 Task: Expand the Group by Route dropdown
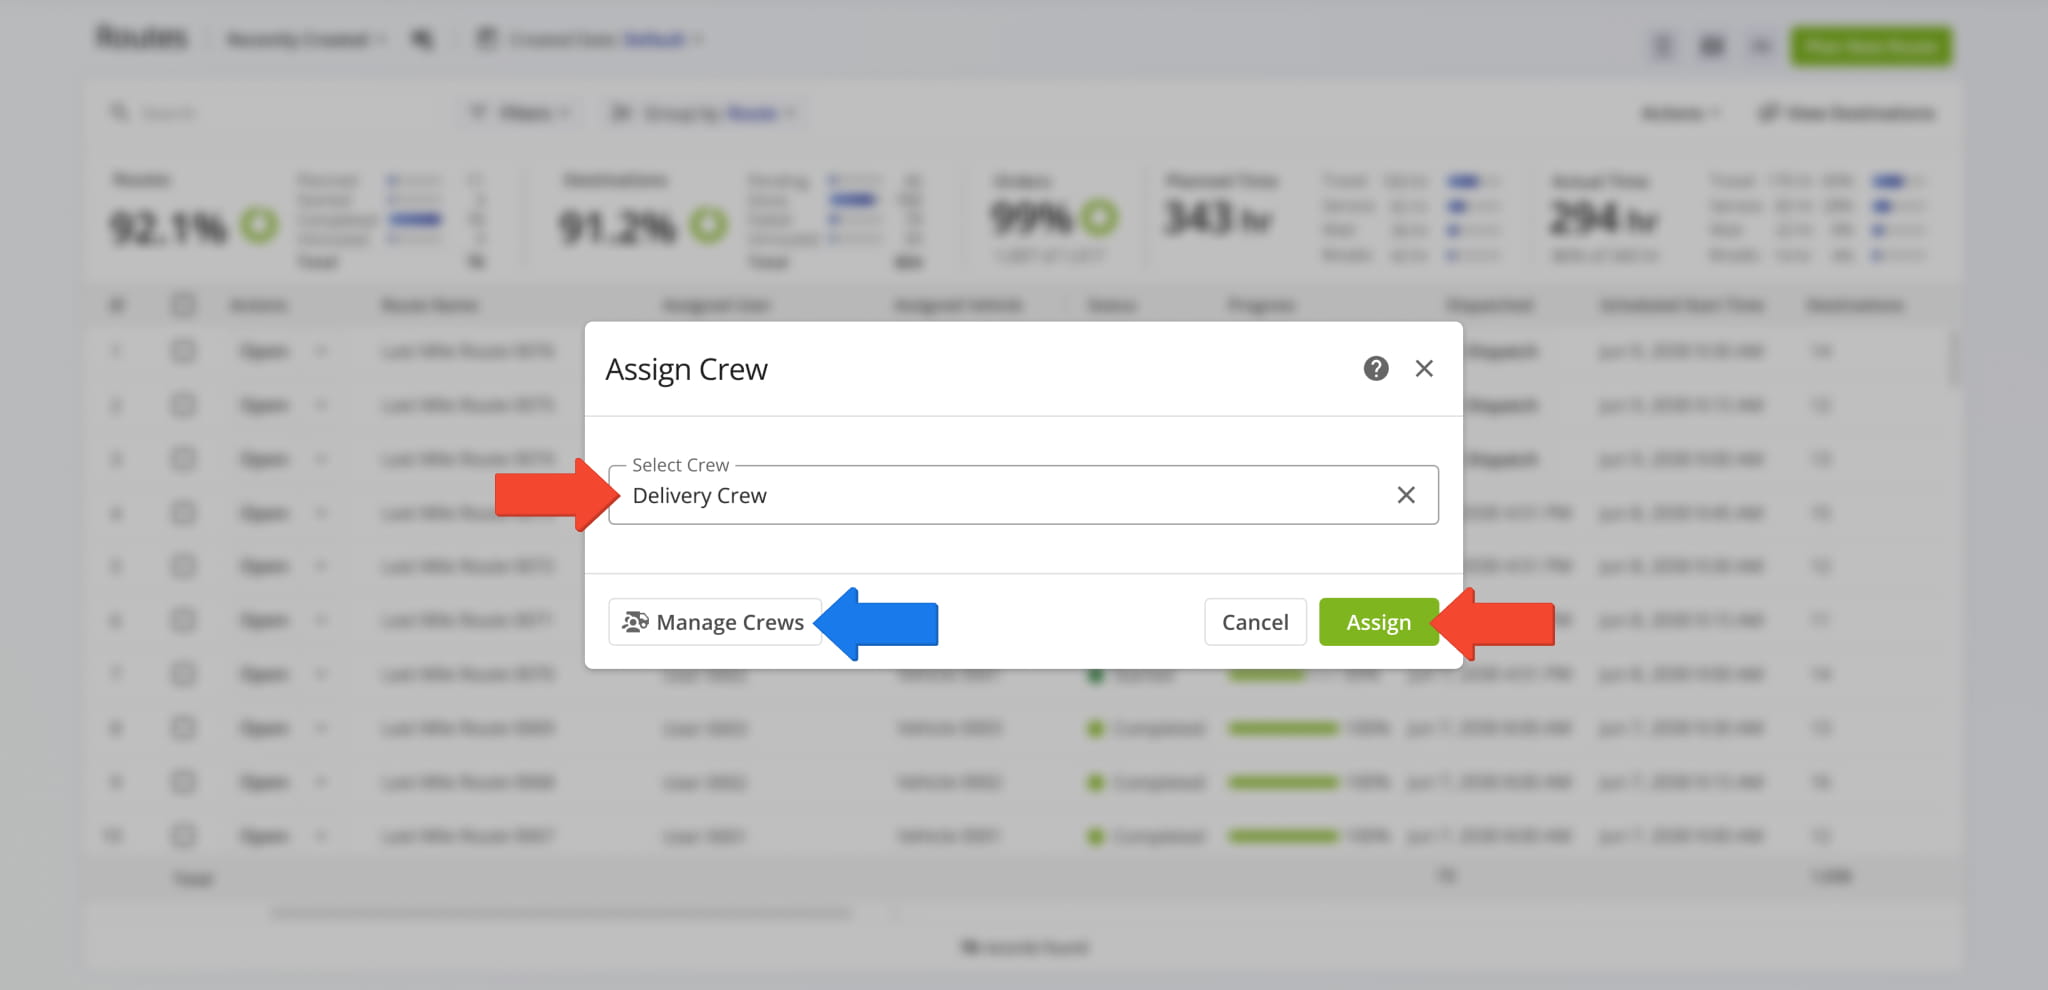705,113
